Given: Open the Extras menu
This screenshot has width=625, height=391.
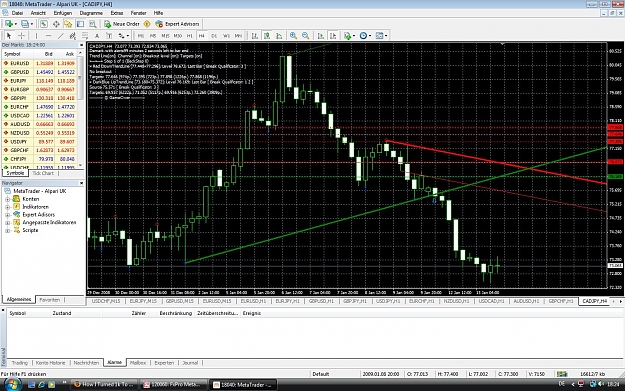Looking at the screenshot, I should pyautogui.click(x=117, y=13).
